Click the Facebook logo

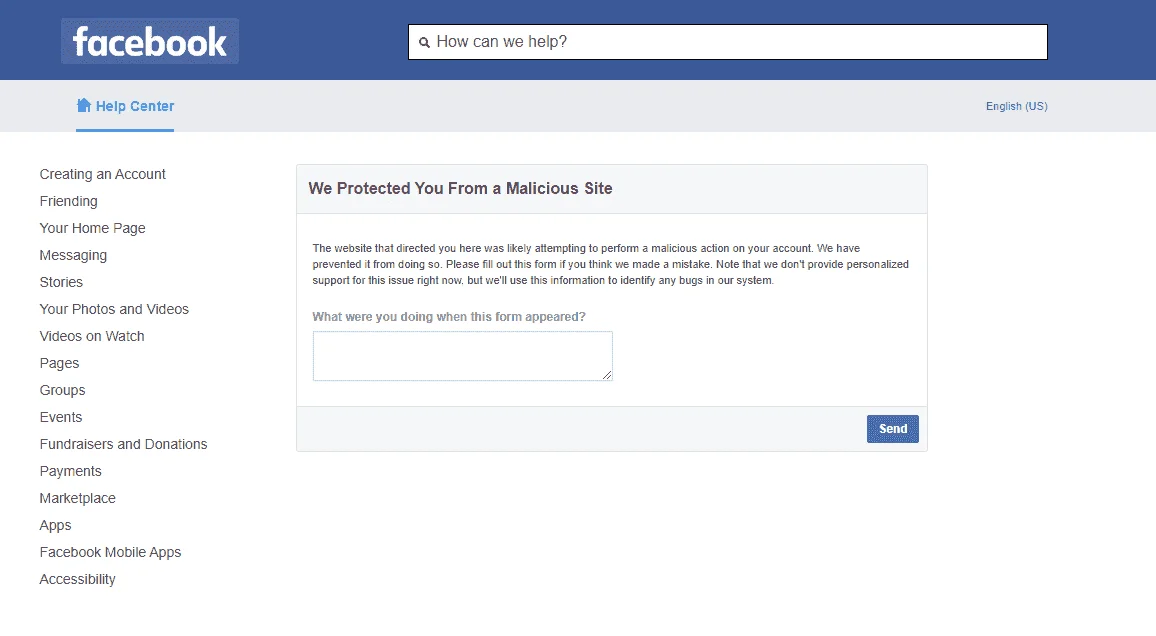pyautogui.click(x=150, y=41)
